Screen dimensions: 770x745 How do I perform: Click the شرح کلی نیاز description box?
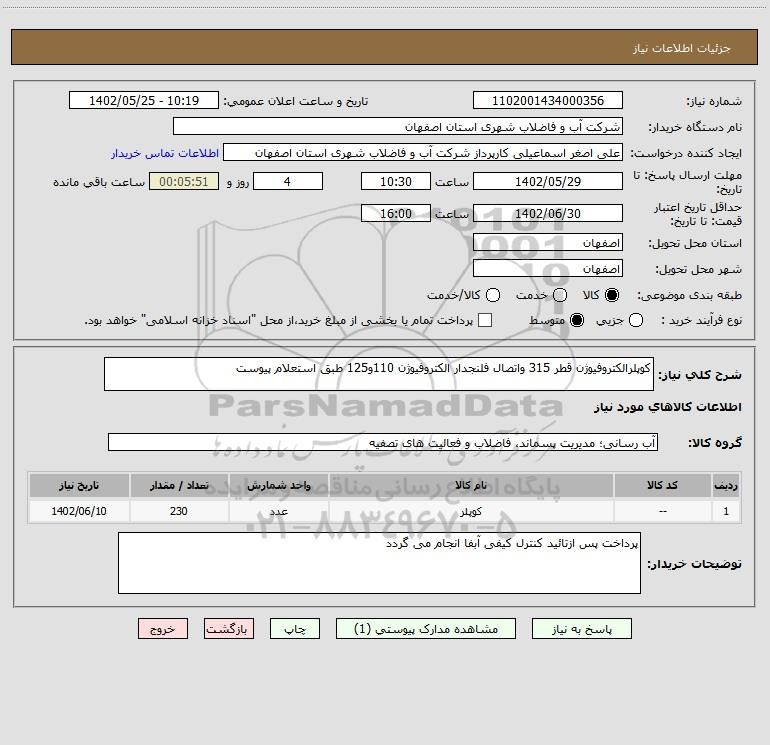(x=379, y=374)
